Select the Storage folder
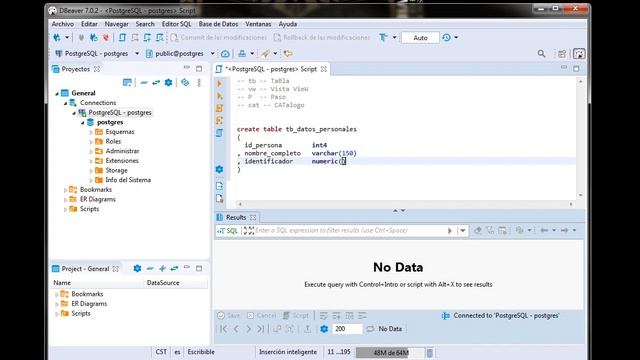 (x=116, y=171)
